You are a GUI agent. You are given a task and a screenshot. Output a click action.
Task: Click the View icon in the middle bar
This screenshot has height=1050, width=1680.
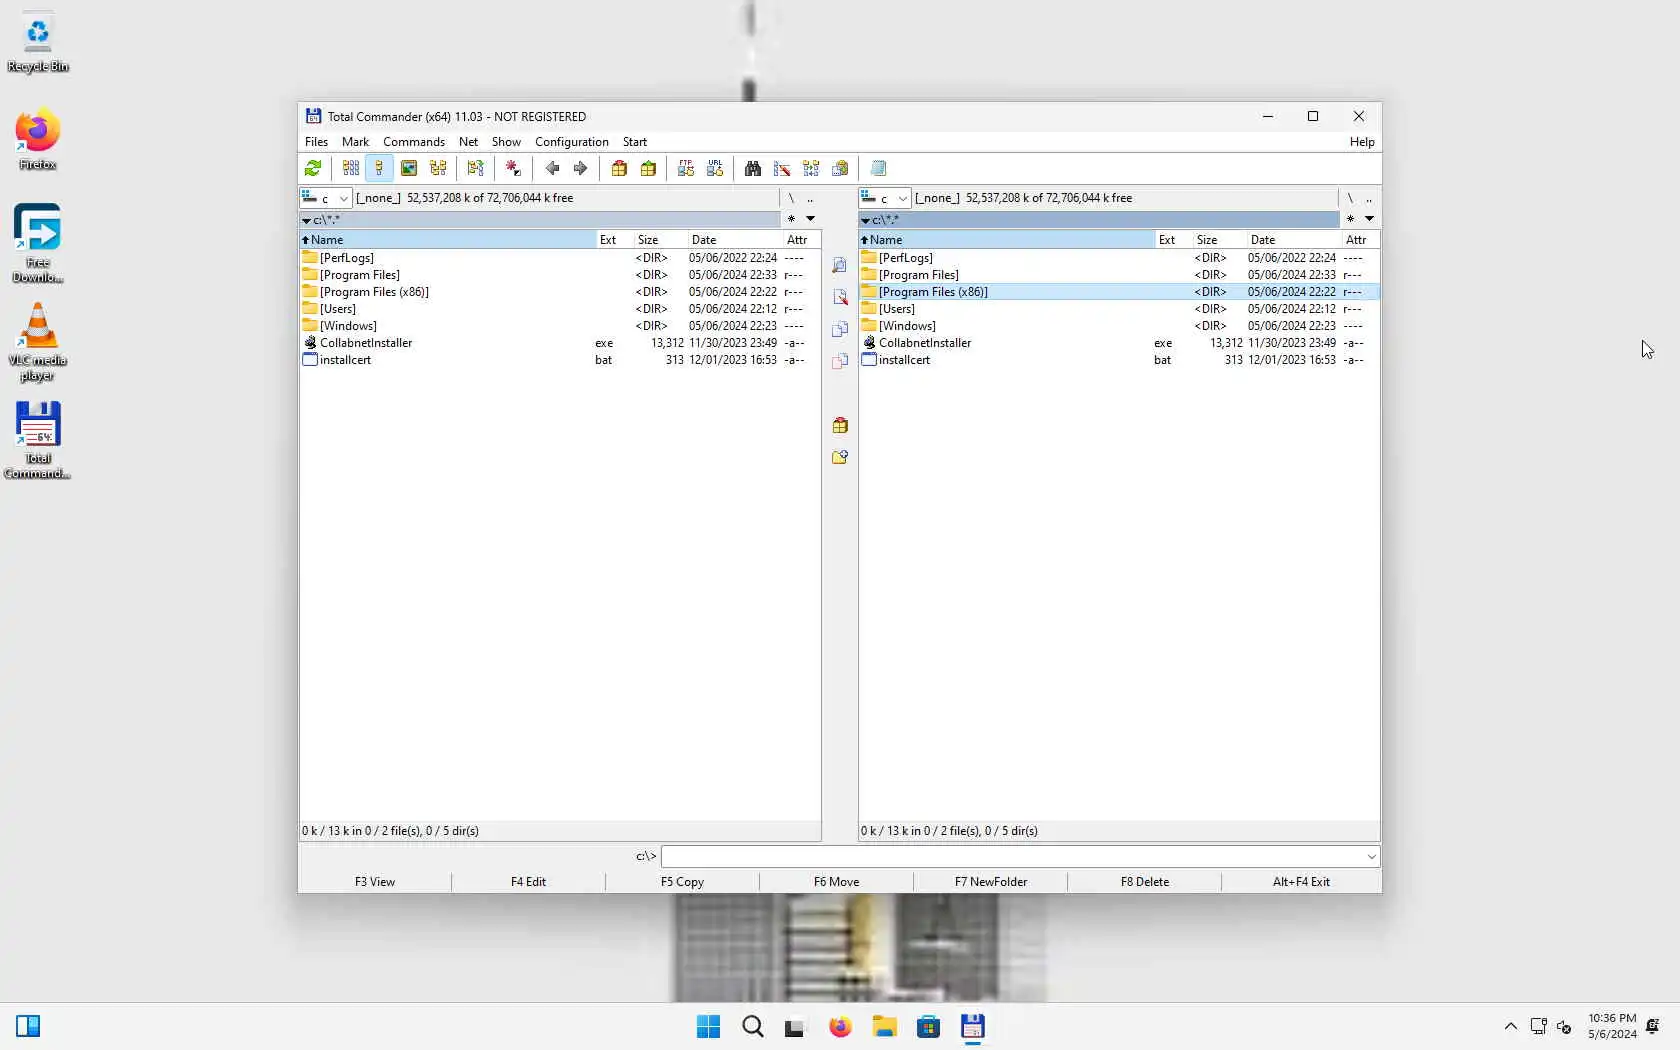(x=840, y=265)
